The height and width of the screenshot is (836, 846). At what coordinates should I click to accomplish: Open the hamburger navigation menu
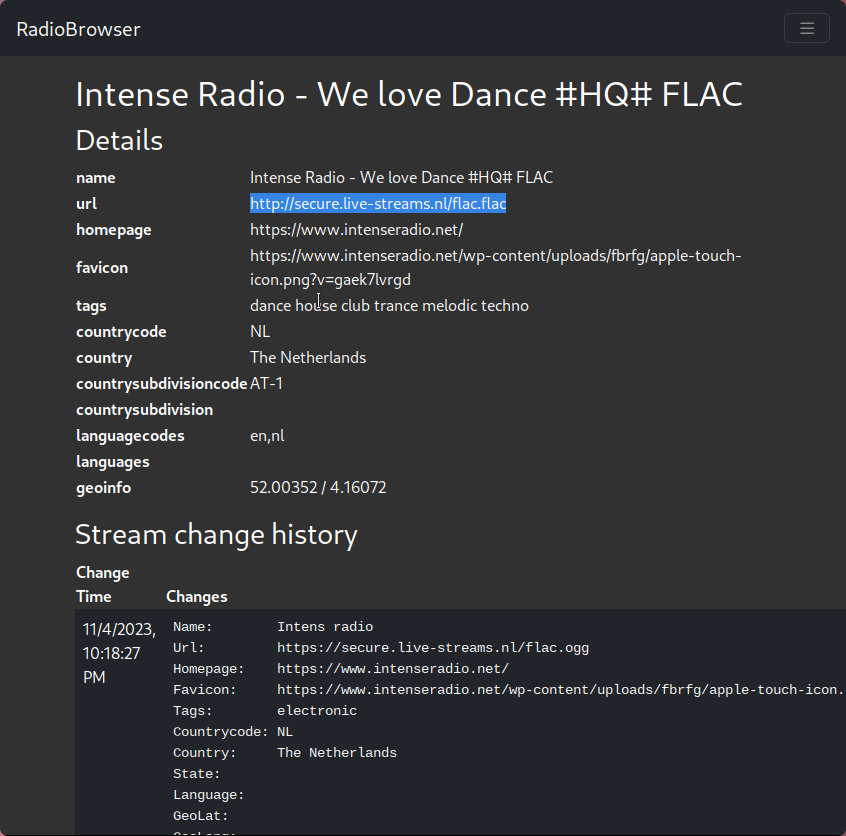[x=807, y=28]
